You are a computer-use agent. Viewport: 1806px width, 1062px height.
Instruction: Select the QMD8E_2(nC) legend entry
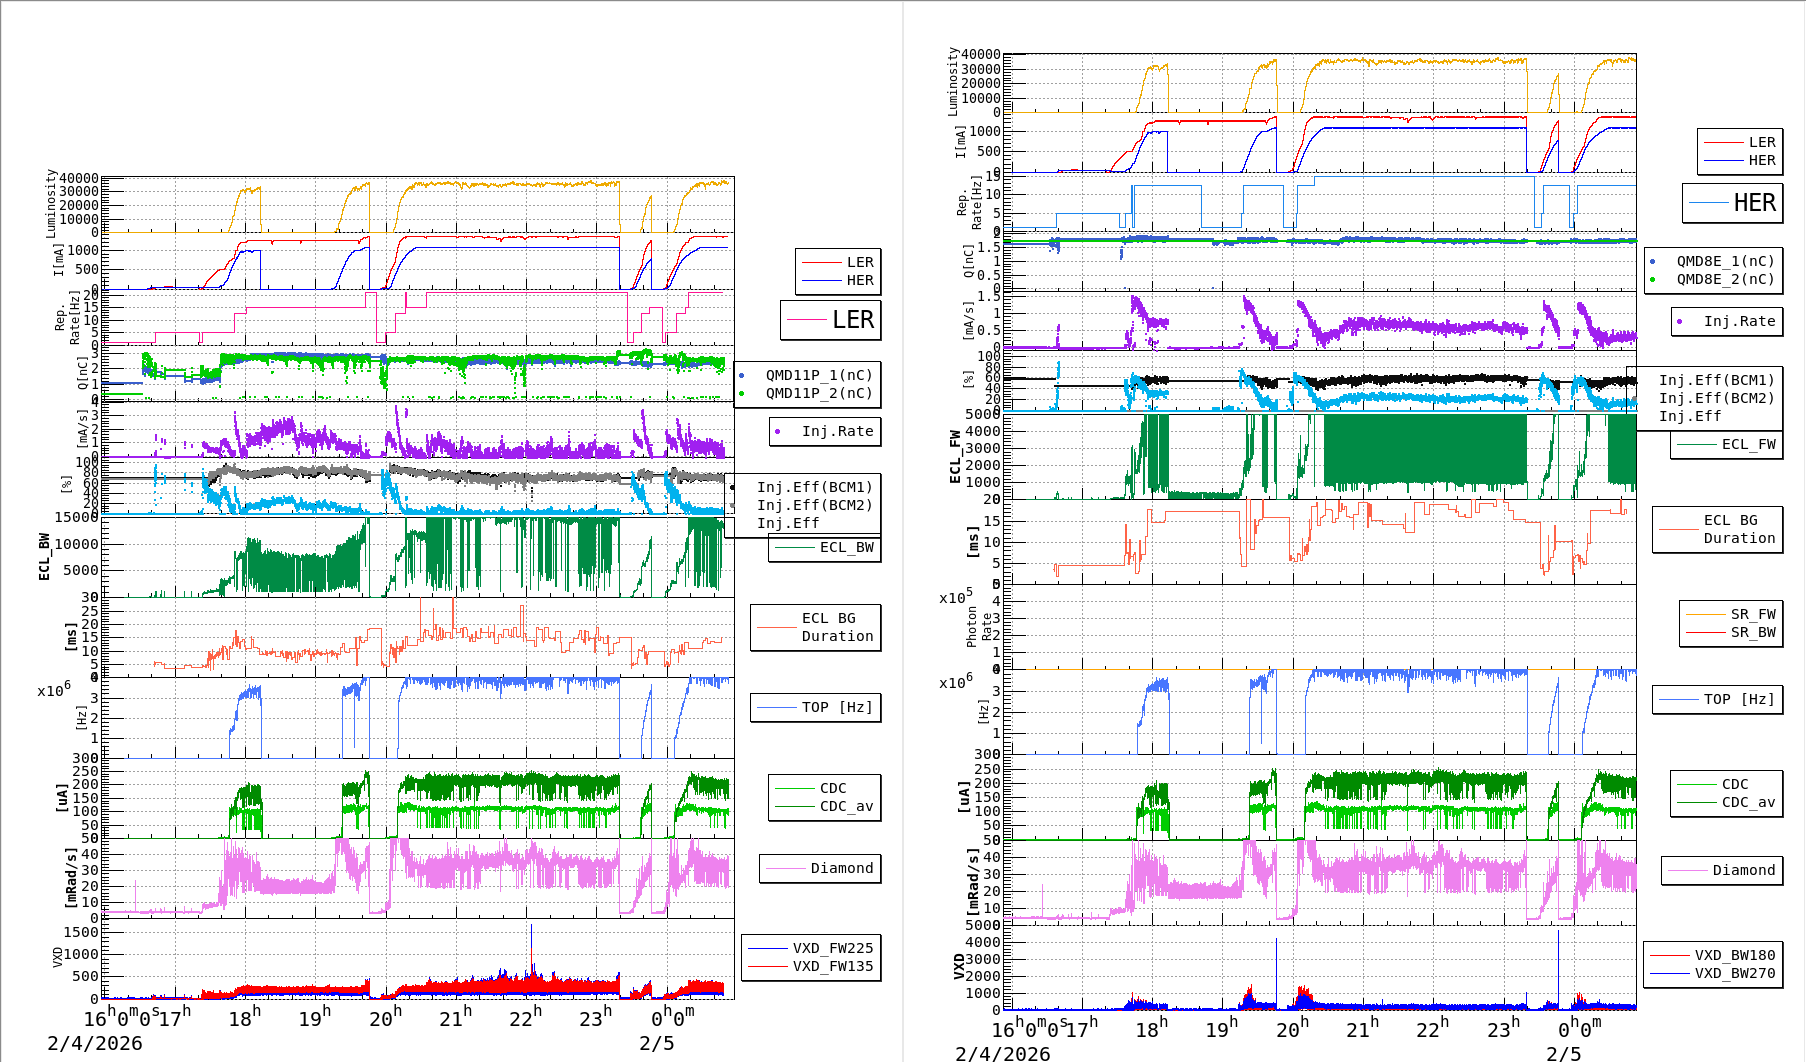[1724, 279]
